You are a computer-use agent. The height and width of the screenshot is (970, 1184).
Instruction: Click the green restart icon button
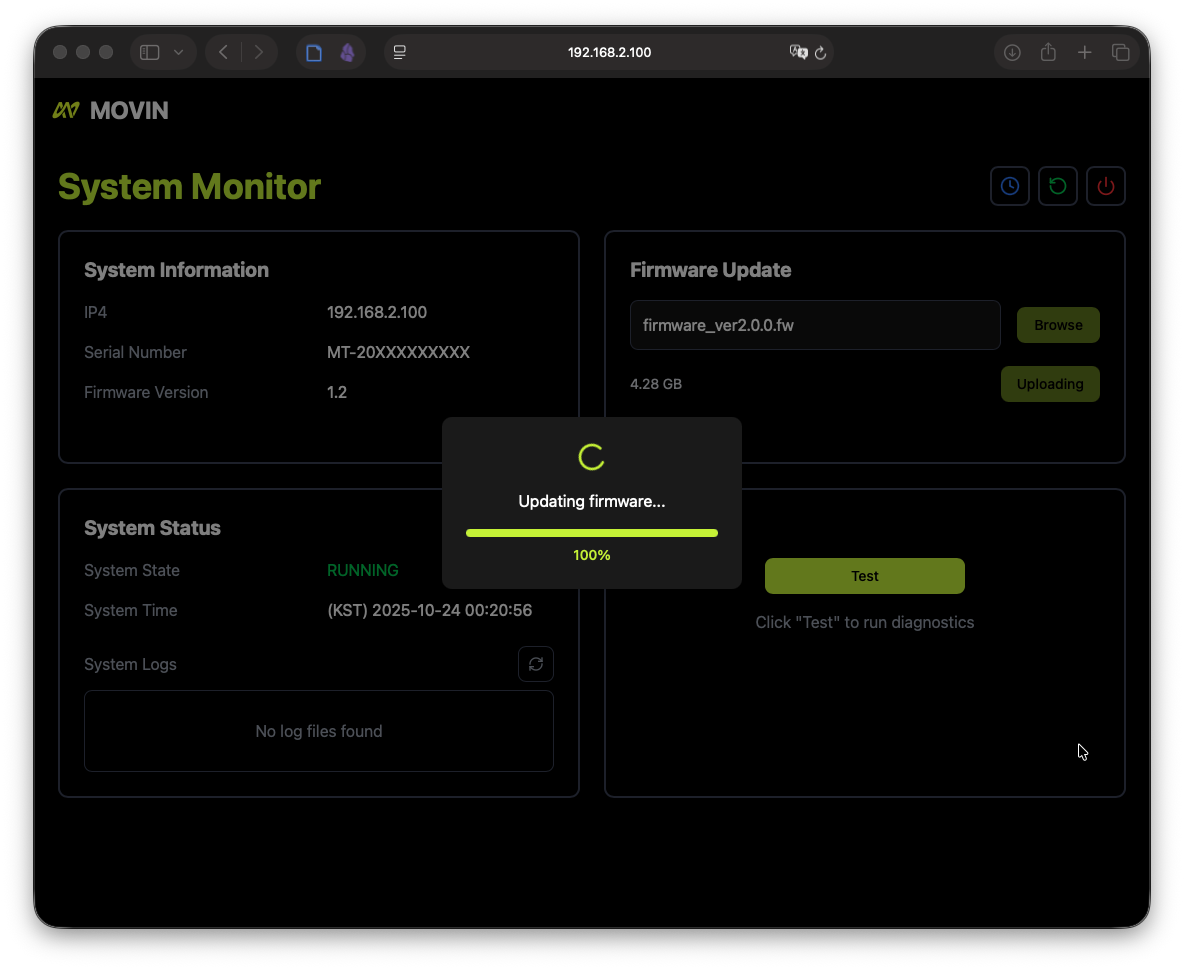pos(1058,186)
